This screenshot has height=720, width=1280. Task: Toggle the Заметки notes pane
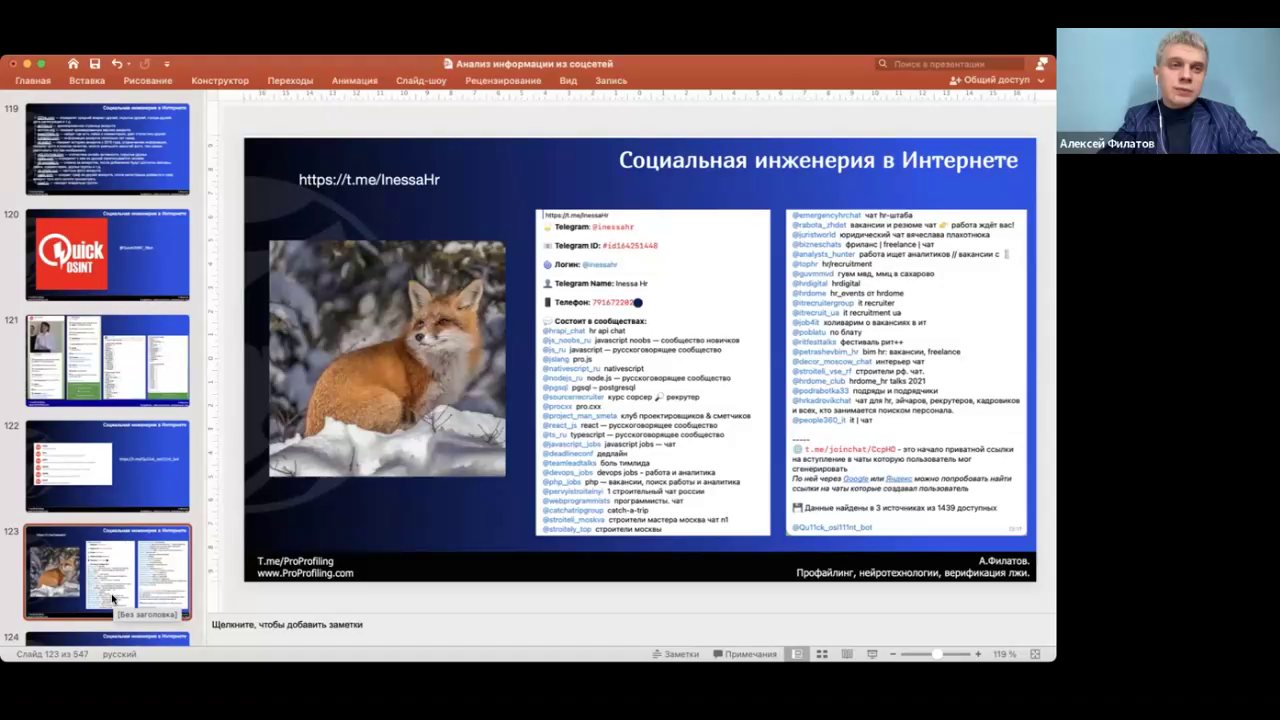(675, 654)
